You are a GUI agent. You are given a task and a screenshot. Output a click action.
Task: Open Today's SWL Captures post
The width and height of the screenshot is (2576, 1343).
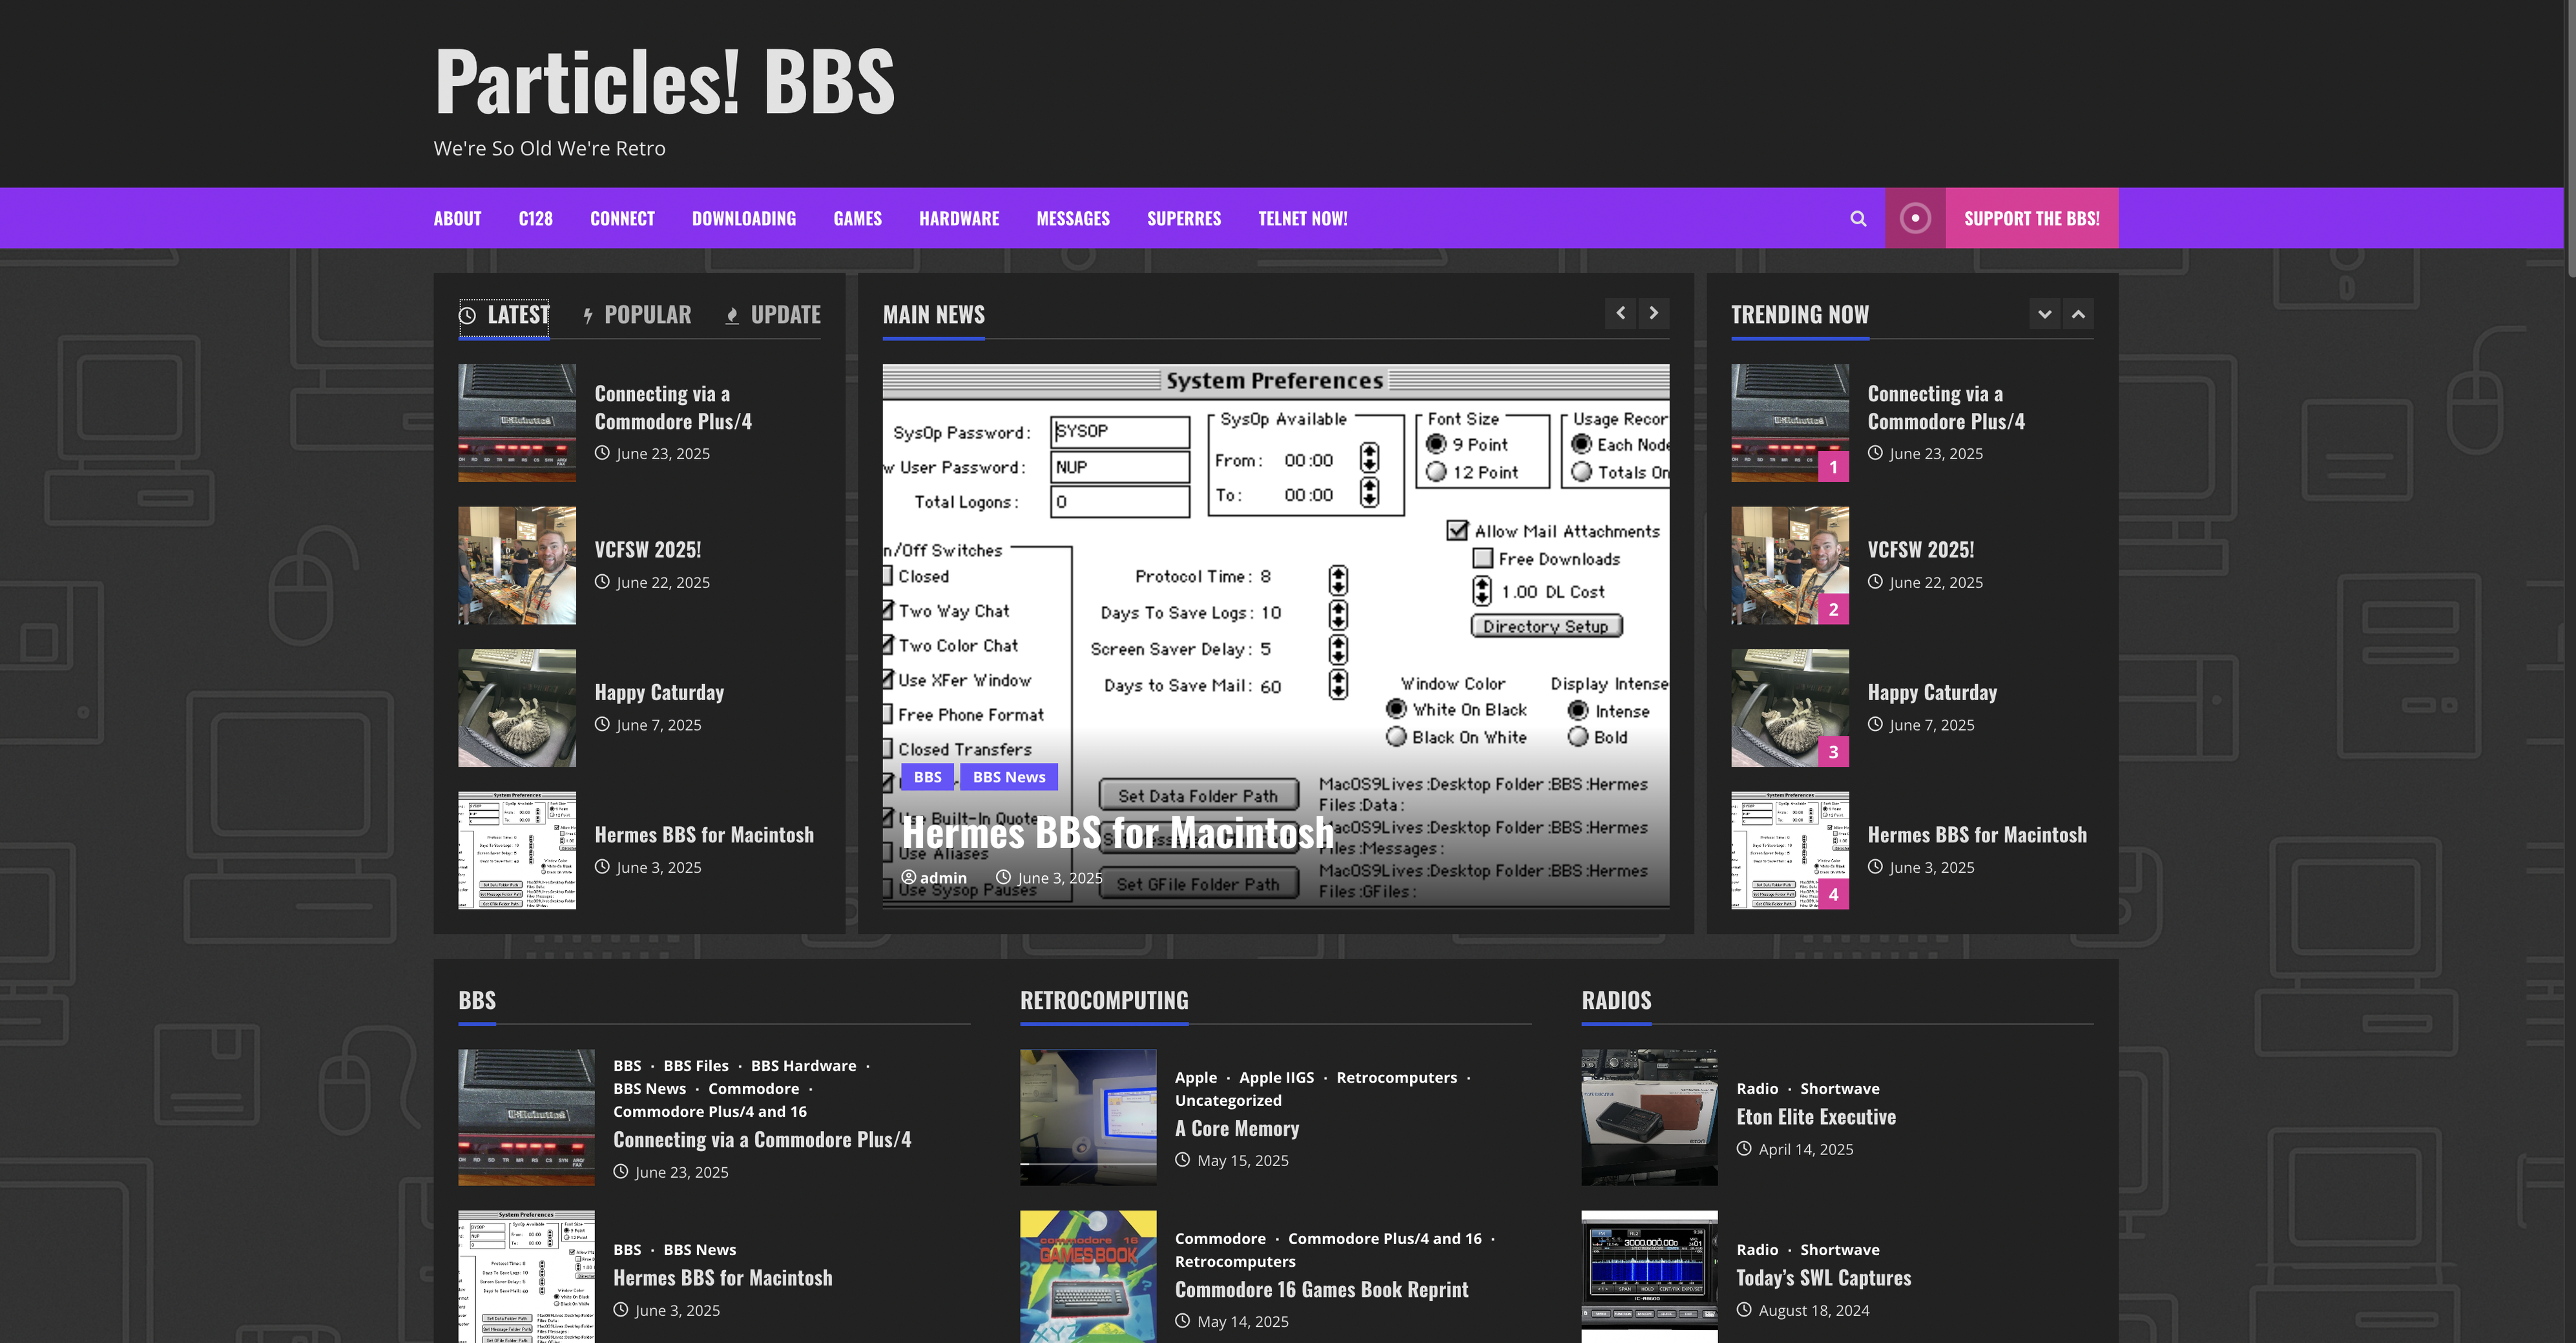[x=1823, y=1277]
